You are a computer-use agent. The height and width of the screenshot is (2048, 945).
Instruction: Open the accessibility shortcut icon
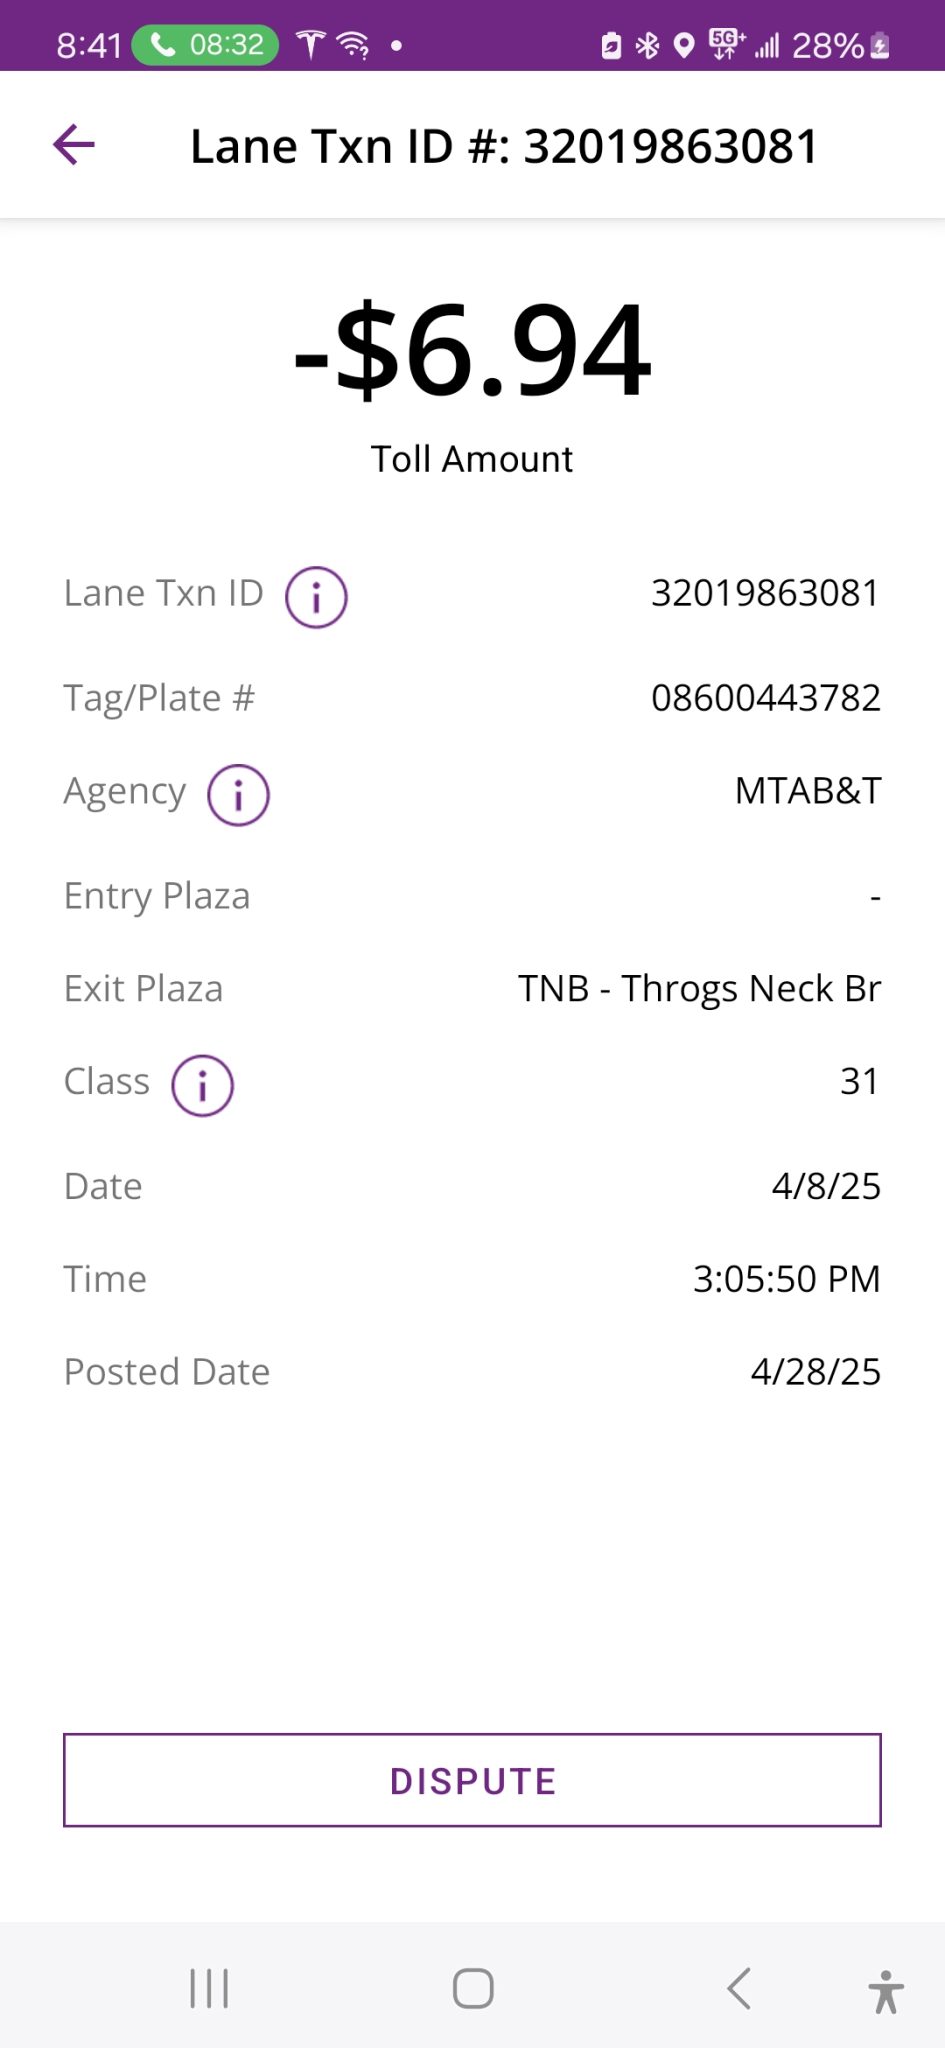coord(885,1990)
